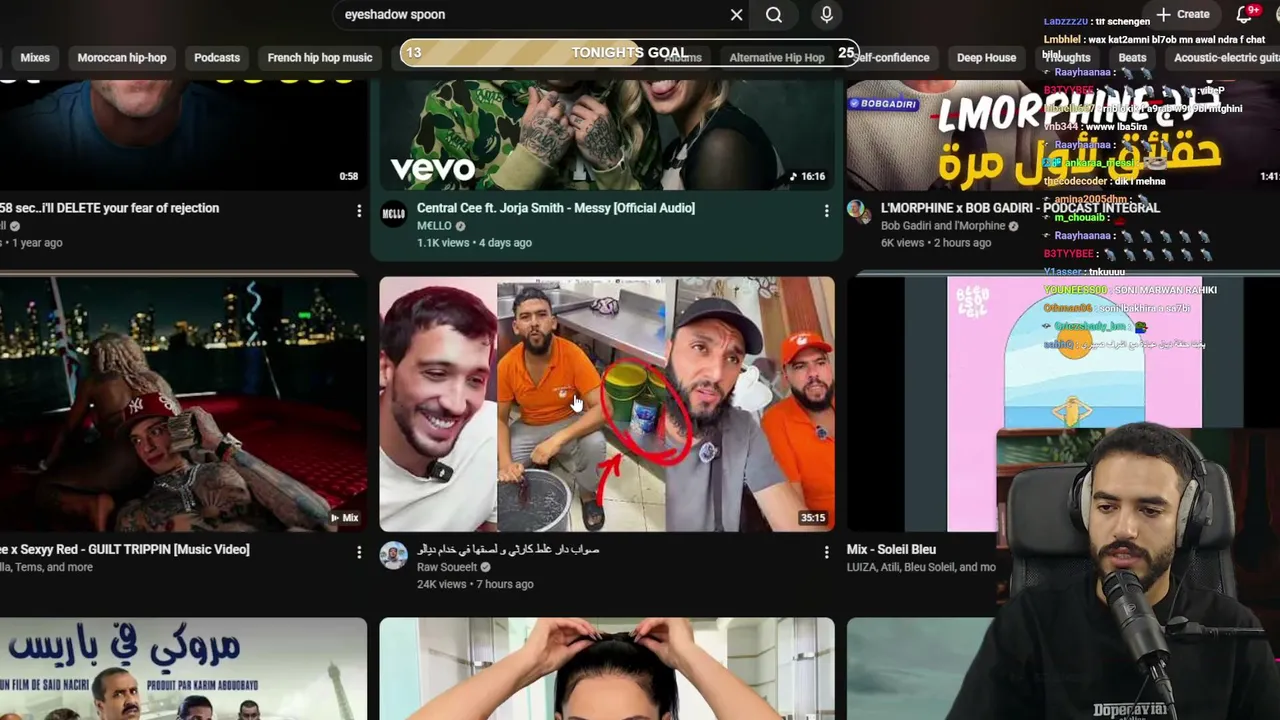Open the three-dot menu for the Raw Soueelt video
Screen dimensions: 1280x720
click(826, 552)
